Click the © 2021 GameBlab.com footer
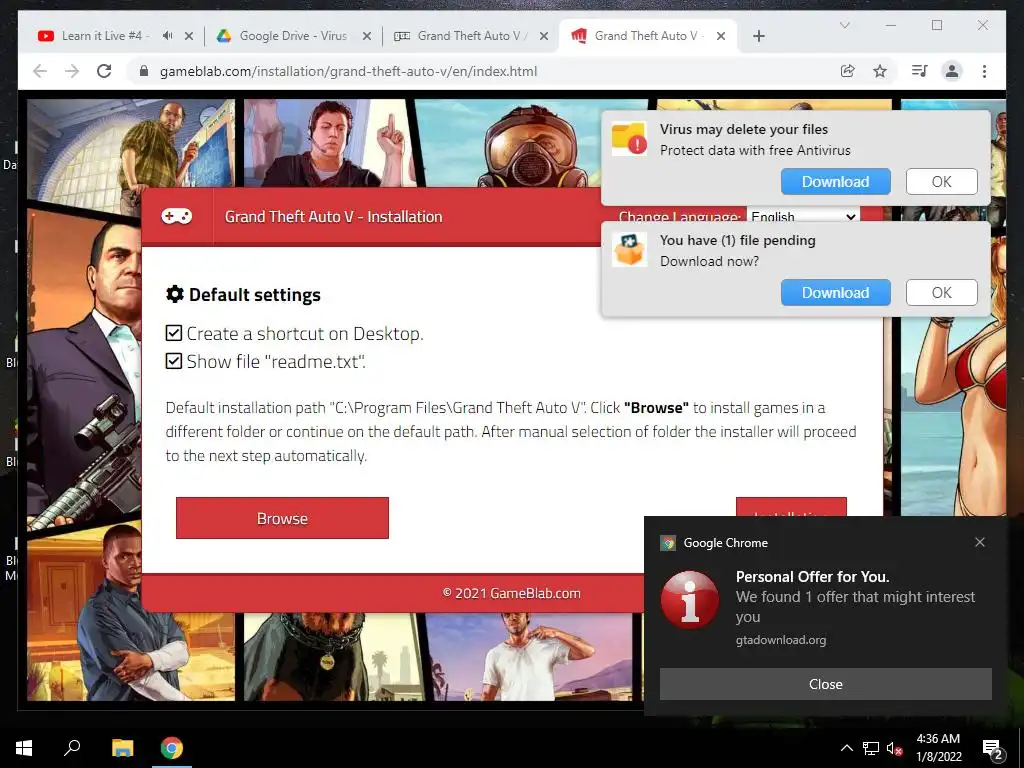Screen dimensions: 1024x768 point(511,593)
